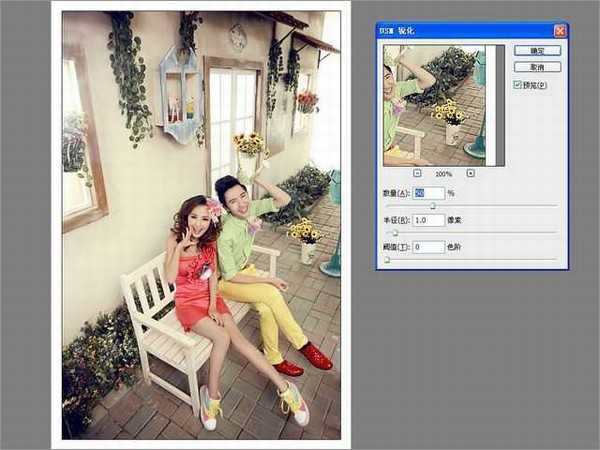Click the 半径(R) label
Viewport: 600px width, 450px height.
(x=396, y=220)
